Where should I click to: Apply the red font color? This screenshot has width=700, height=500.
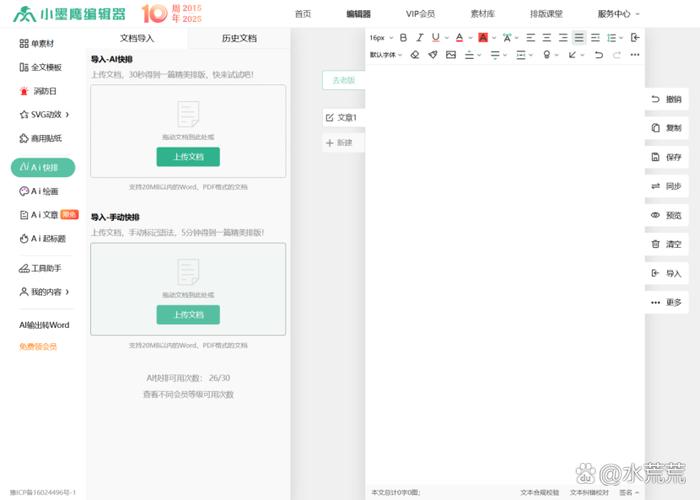click(x=459, y=38)
